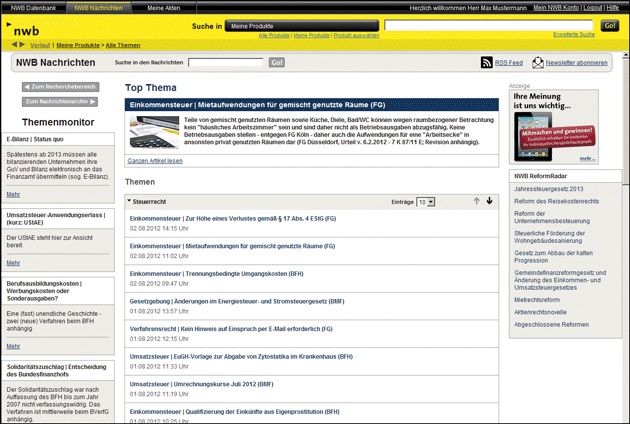Viewport: 630px width, 424px height.
Task: Click the 'Suche in den Nachrichten' input field
Action: pyautogui.click(x=225, y=63)
